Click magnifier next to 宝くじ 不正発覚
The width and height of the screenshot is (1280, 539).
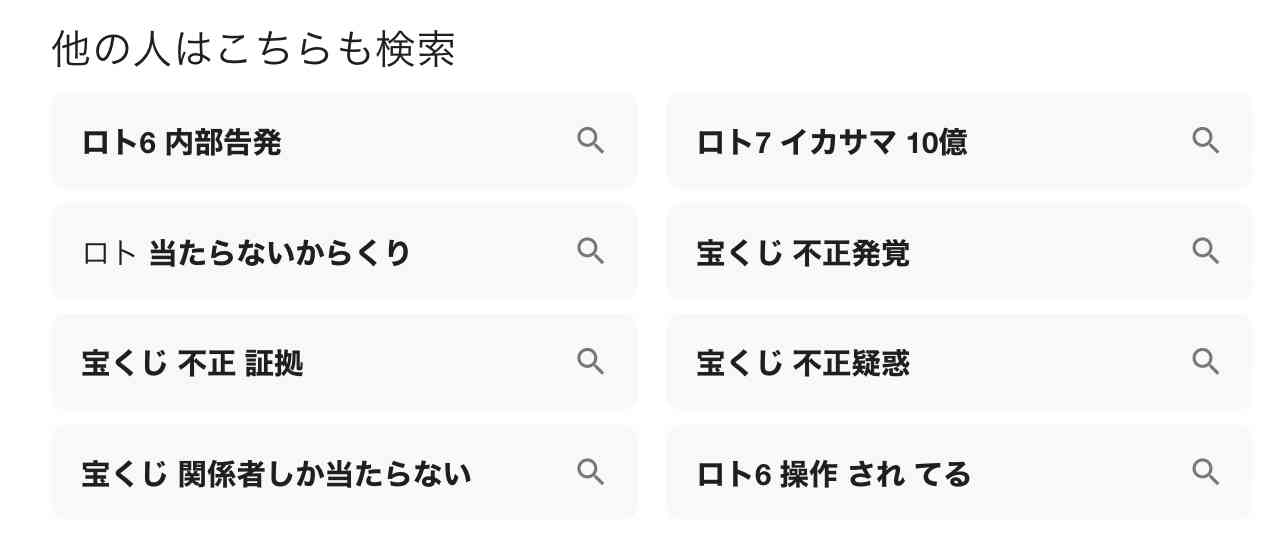(1206, 251)
